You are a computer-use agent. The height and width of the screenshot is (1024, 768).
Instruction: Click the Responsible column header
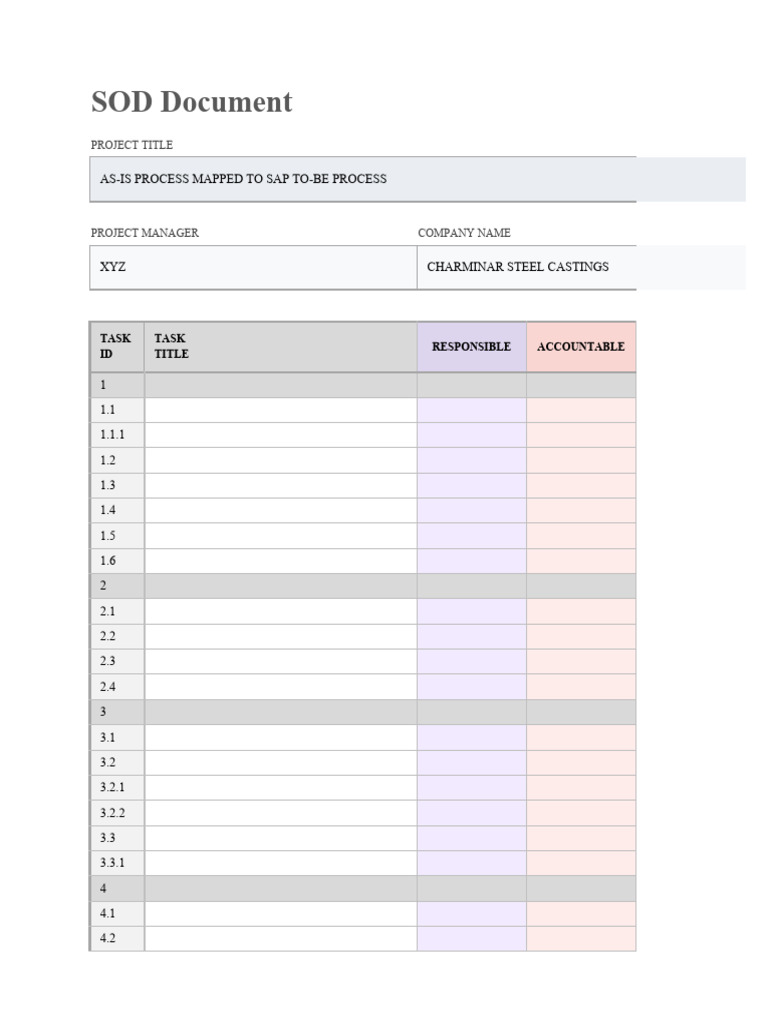(x=471, y=346)
